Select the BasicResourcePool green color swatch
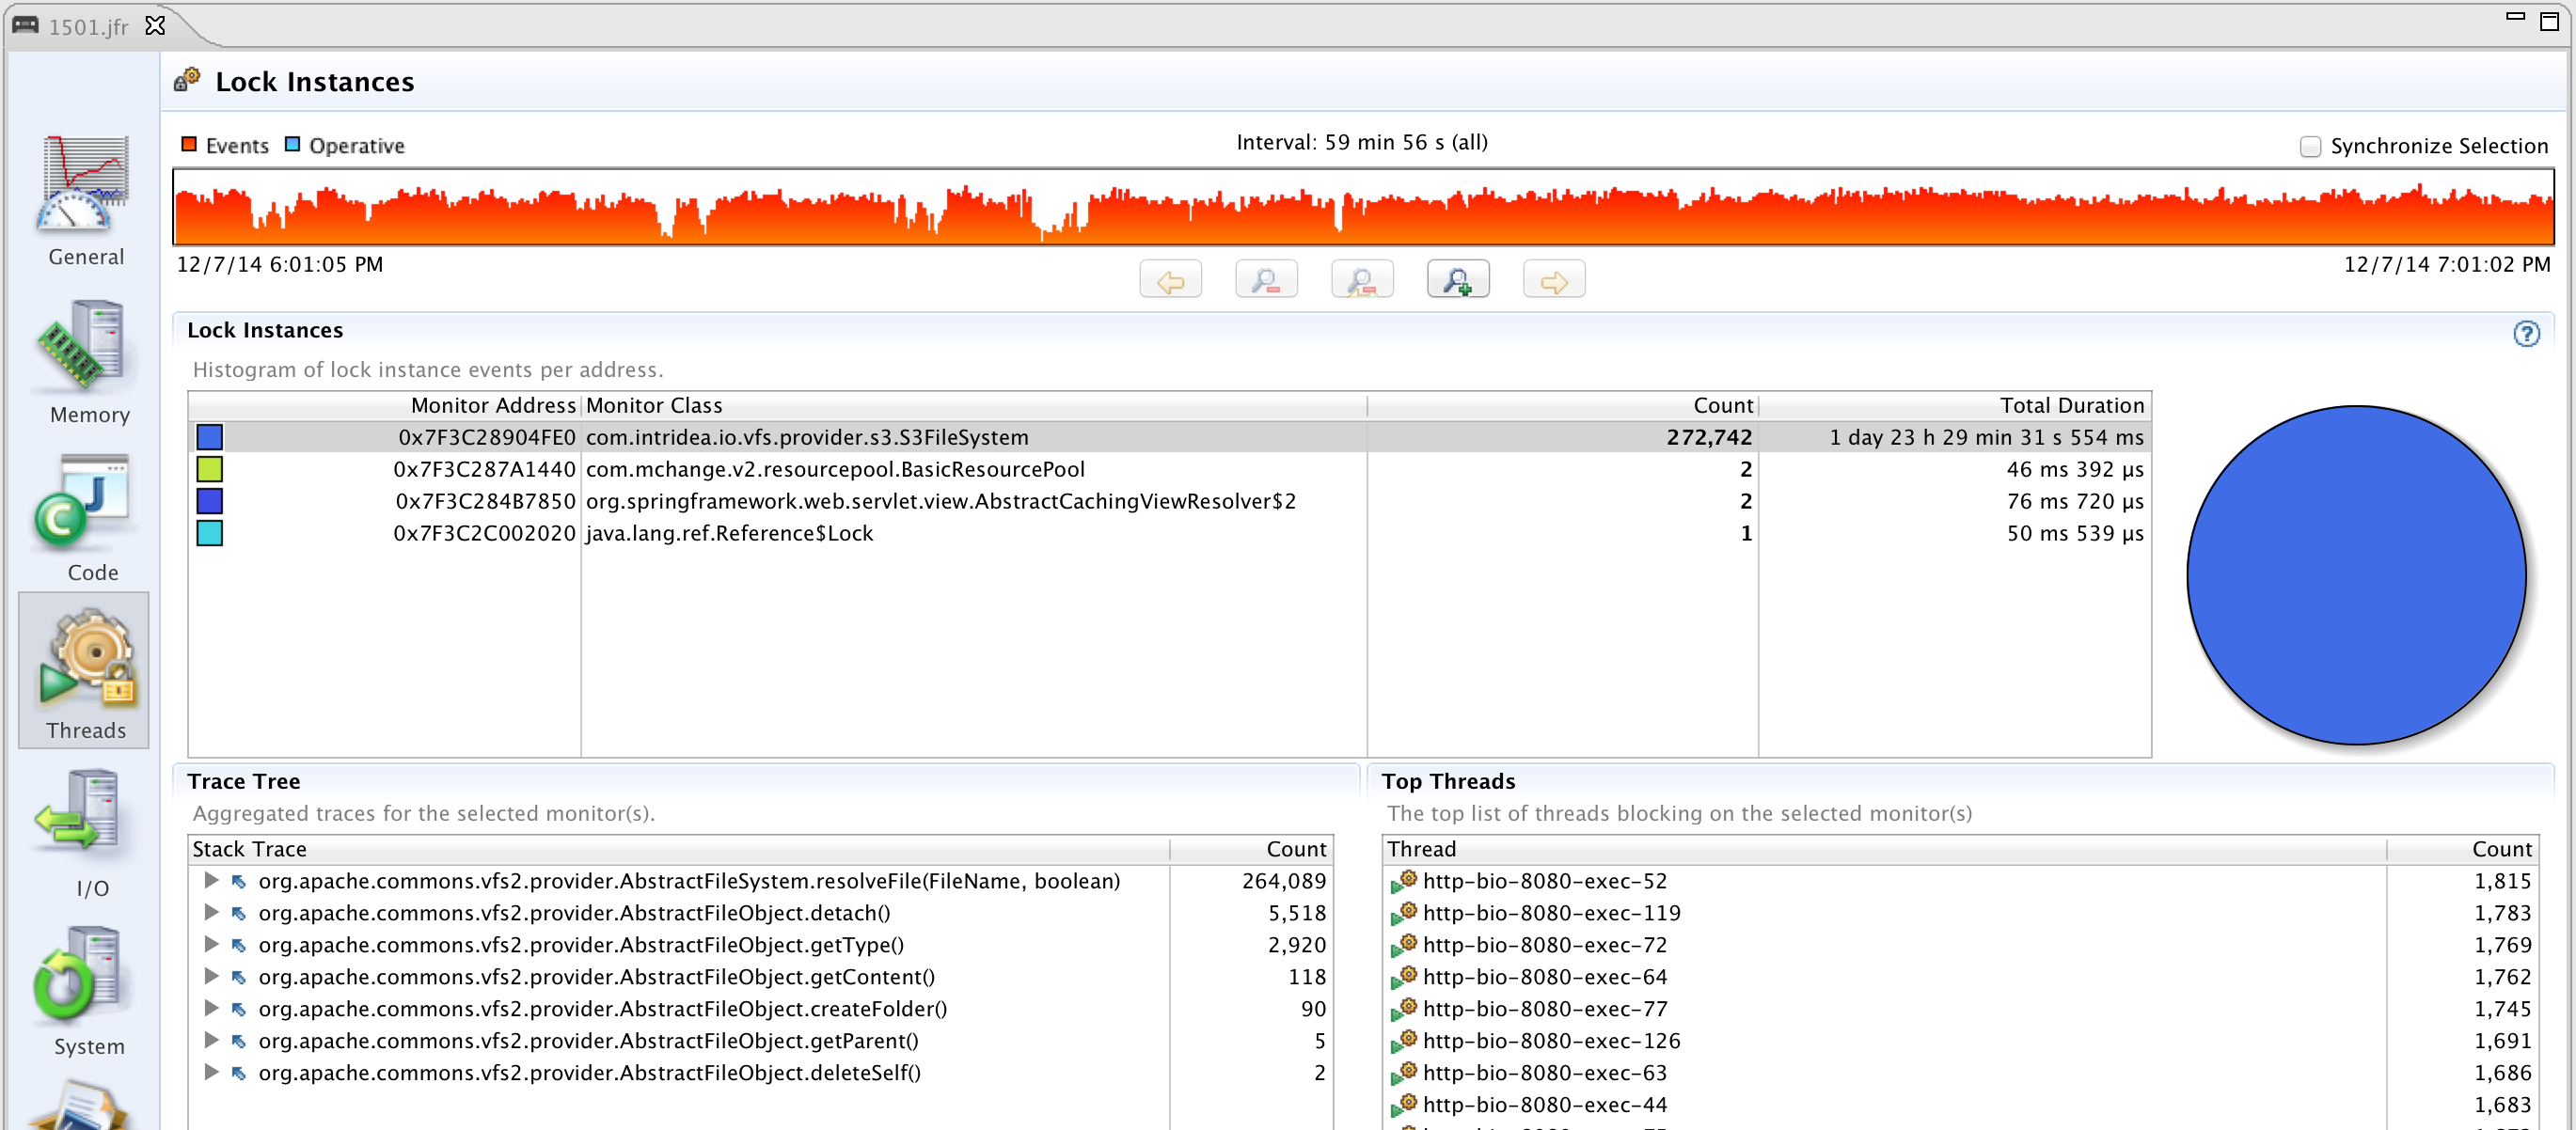 (210, 469)
